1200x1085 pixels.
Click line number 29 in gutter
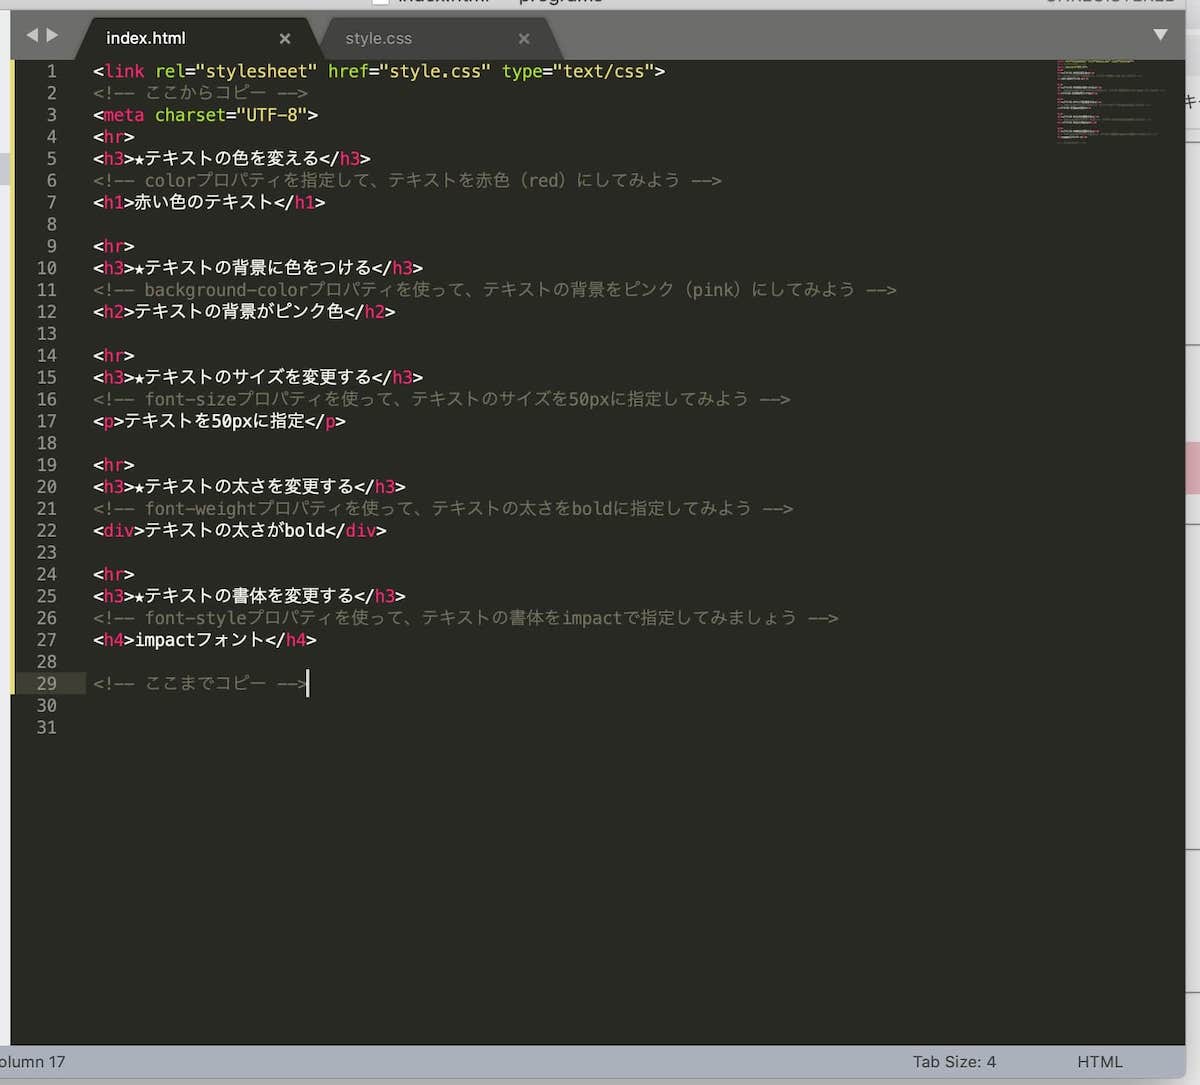(x=47, y=683)
